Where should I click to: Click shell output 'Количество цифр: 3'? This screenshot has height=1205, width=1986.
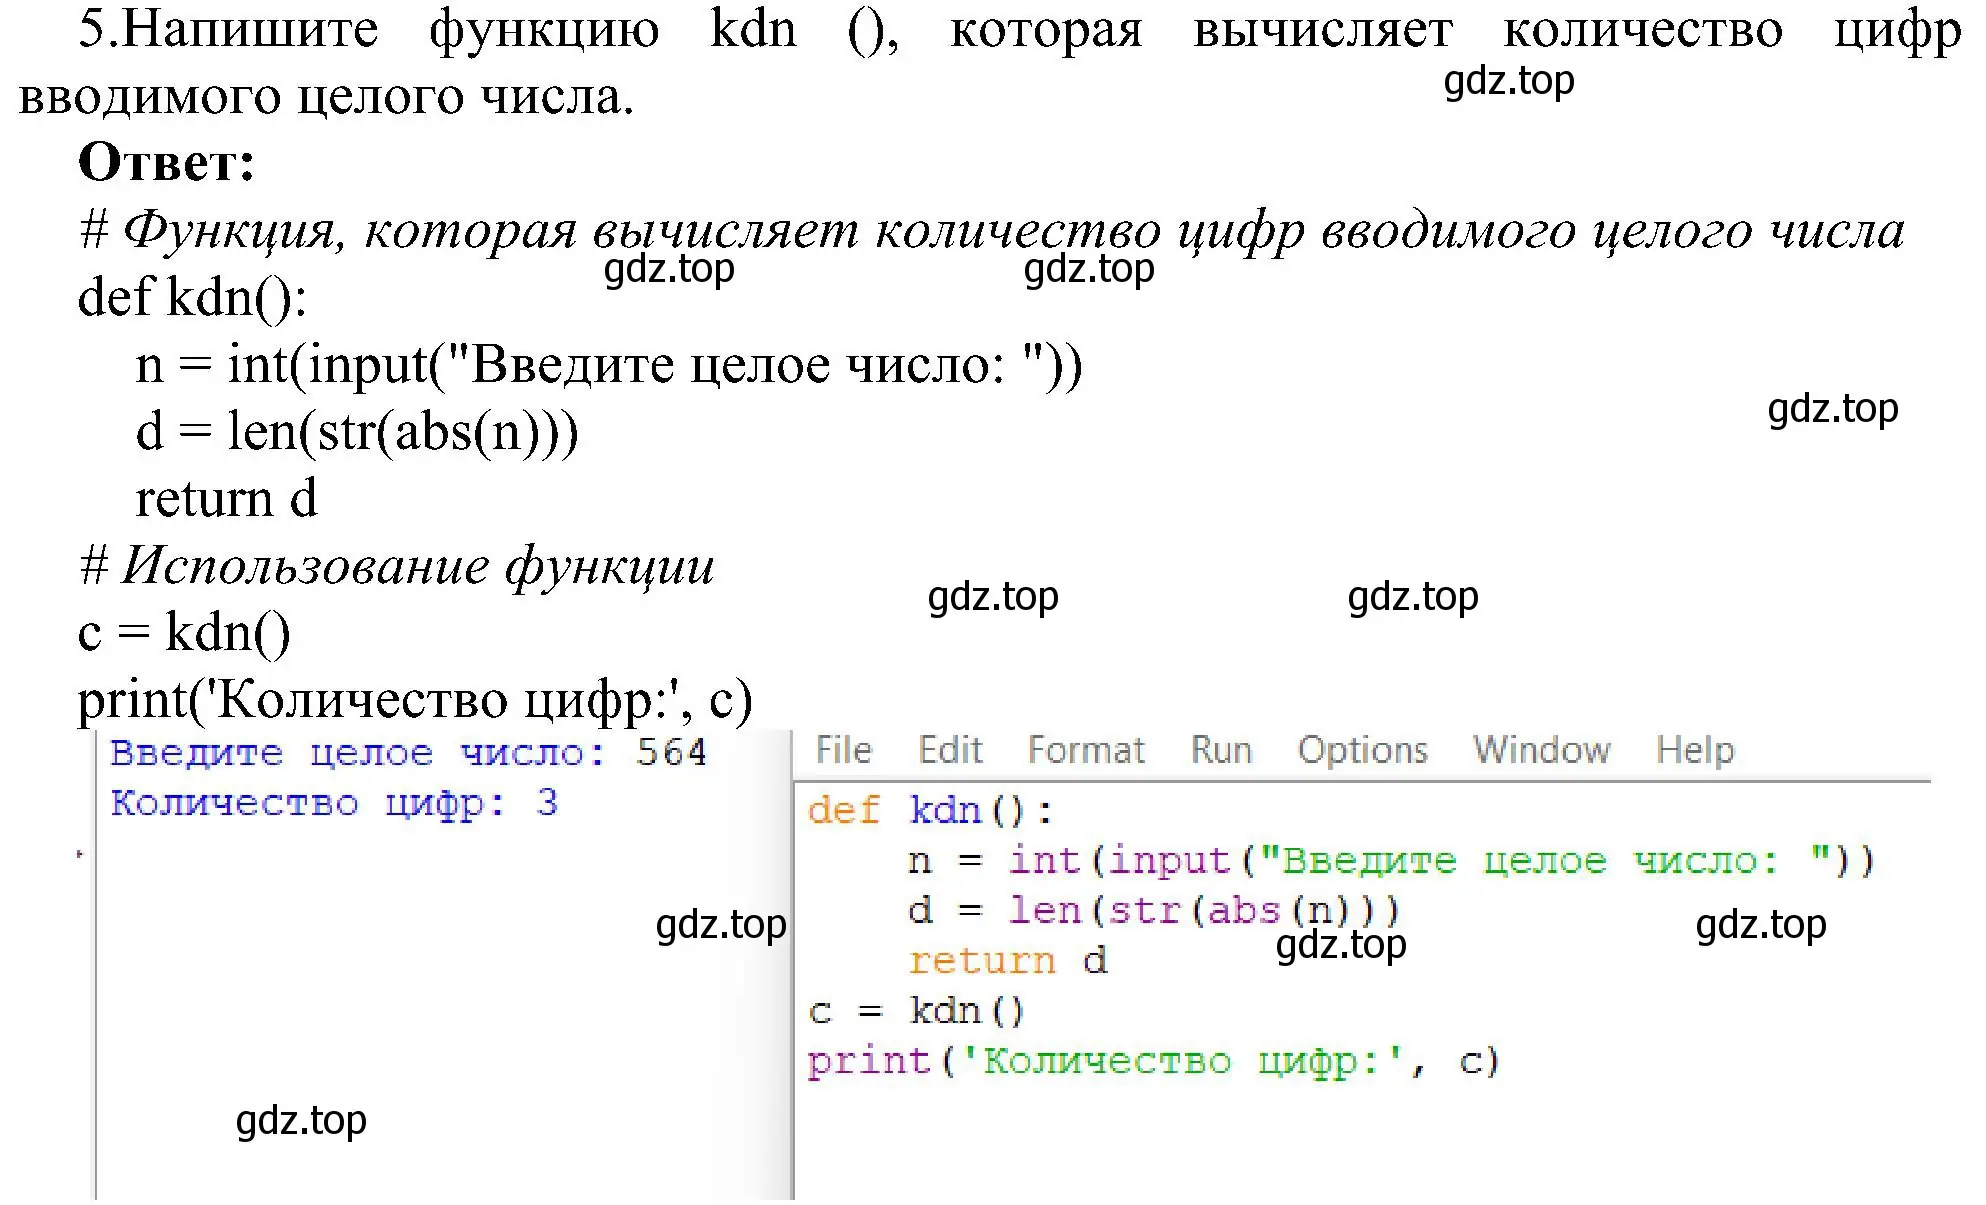point(334,803)
